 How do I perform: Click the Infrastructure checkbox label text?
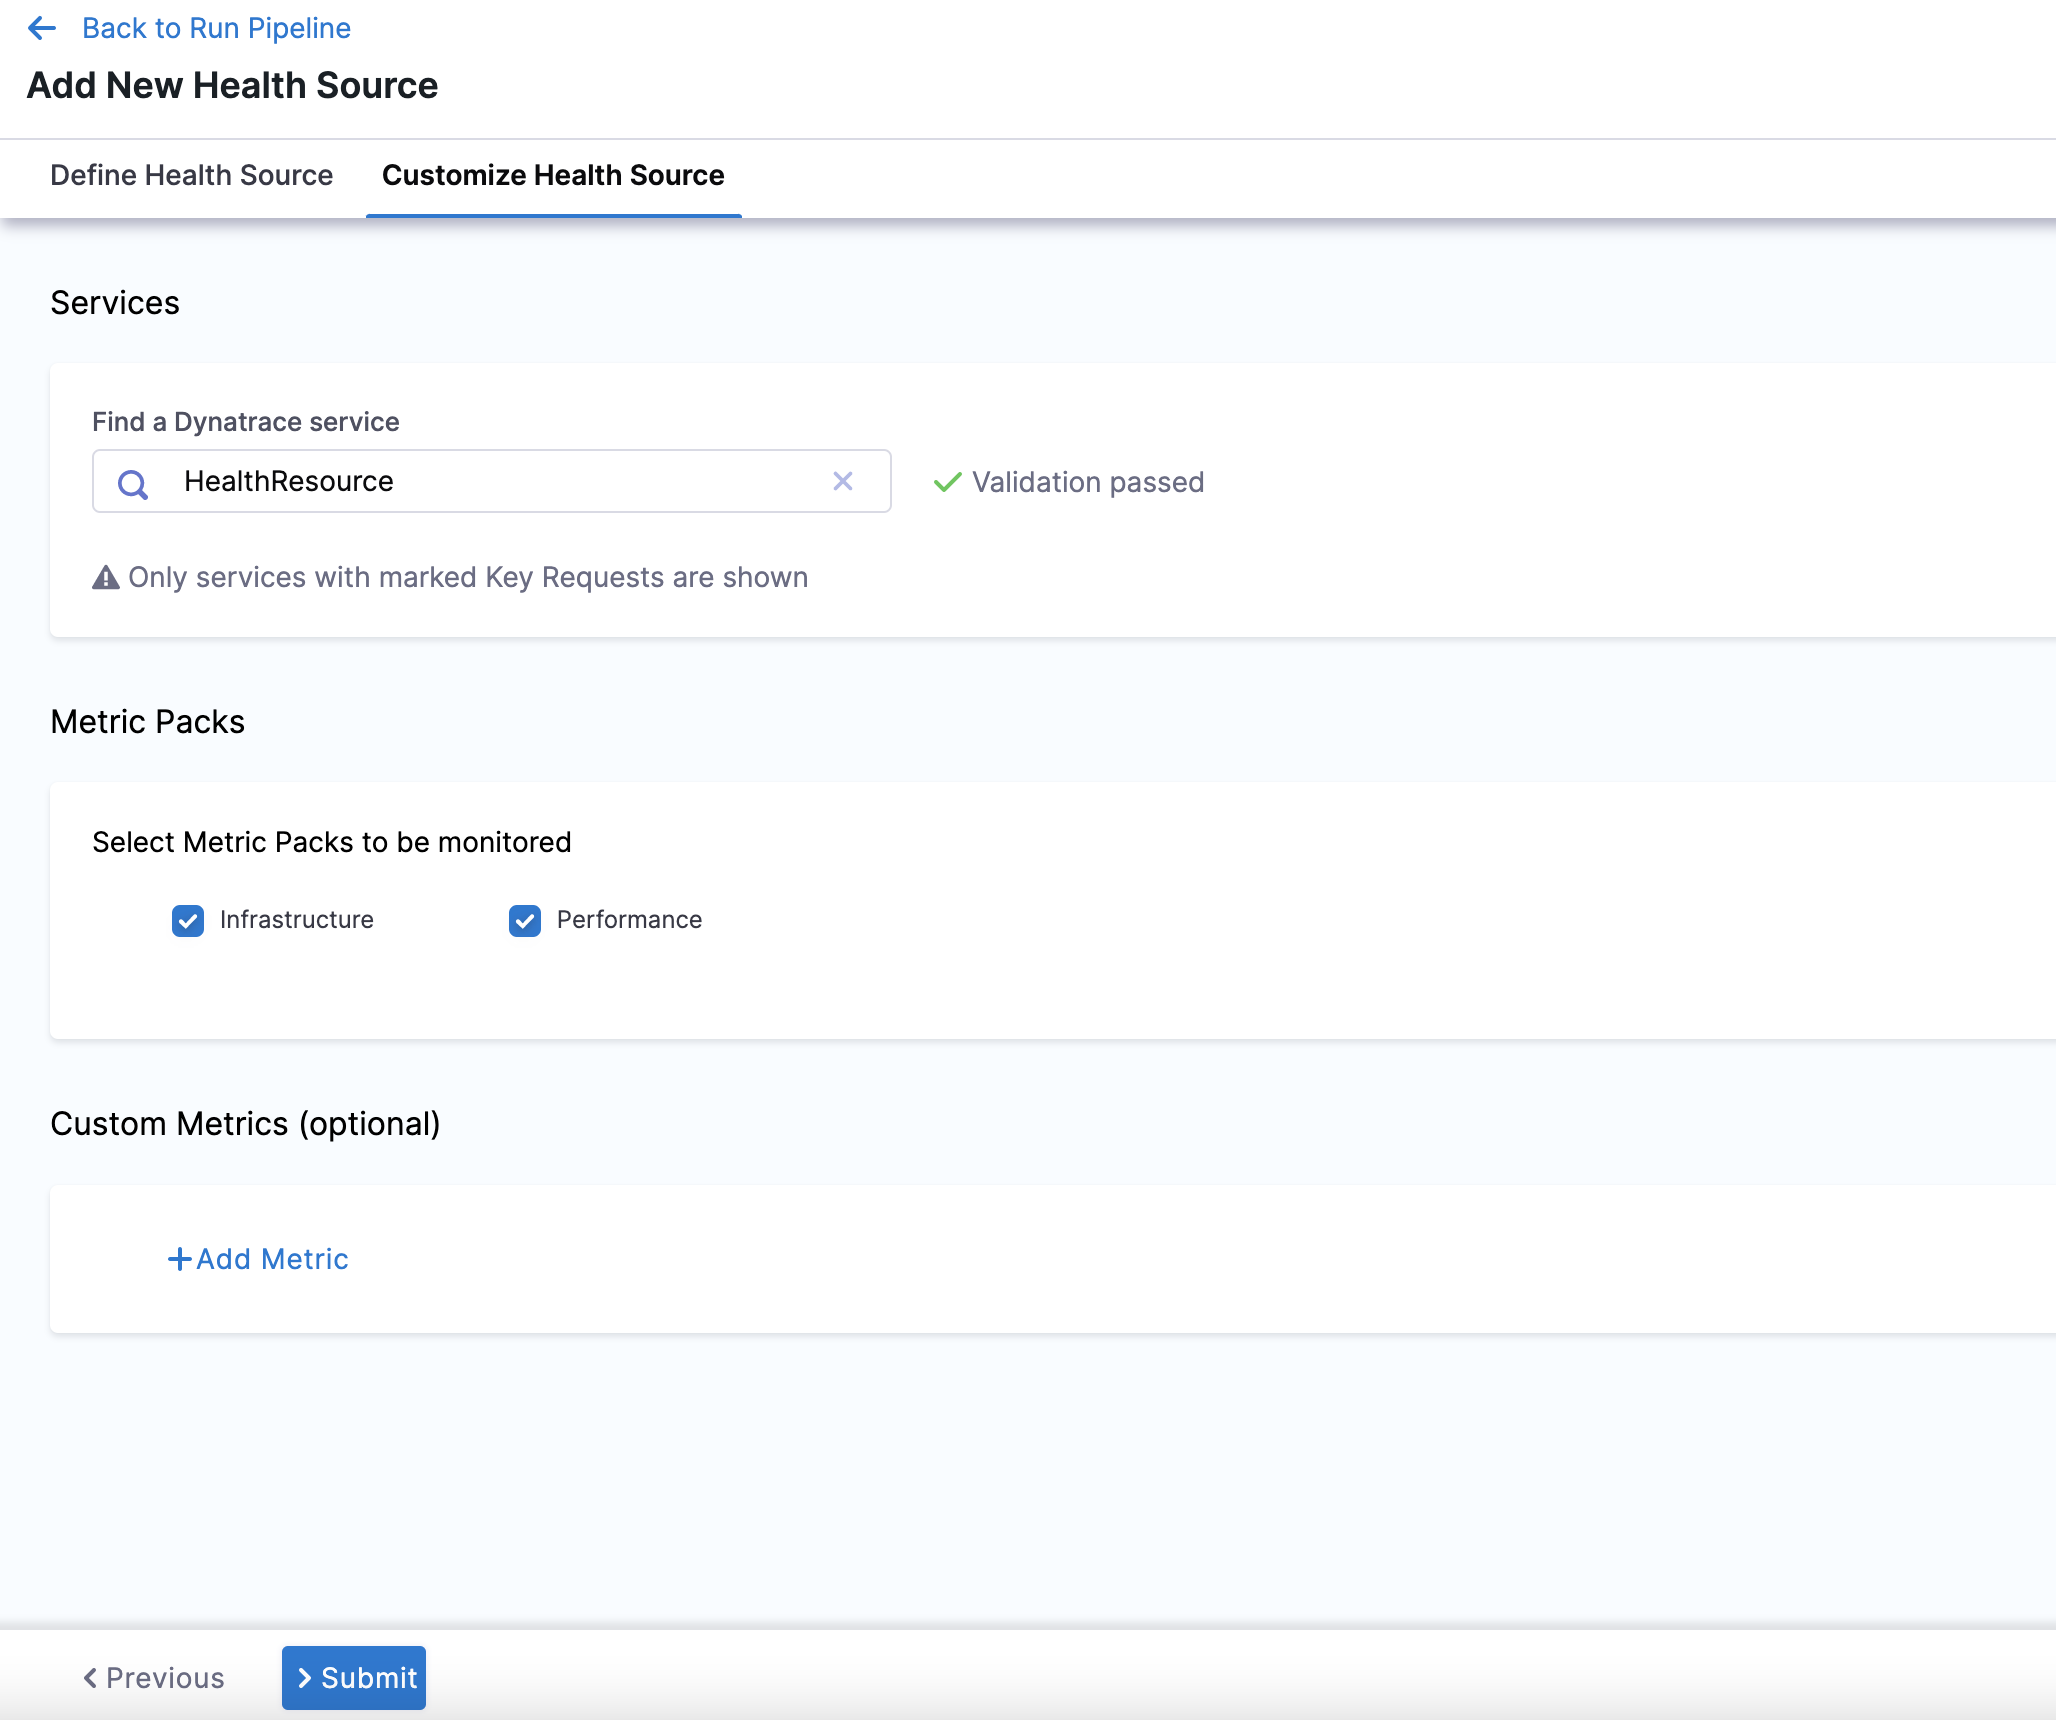(x=296, y=920)
